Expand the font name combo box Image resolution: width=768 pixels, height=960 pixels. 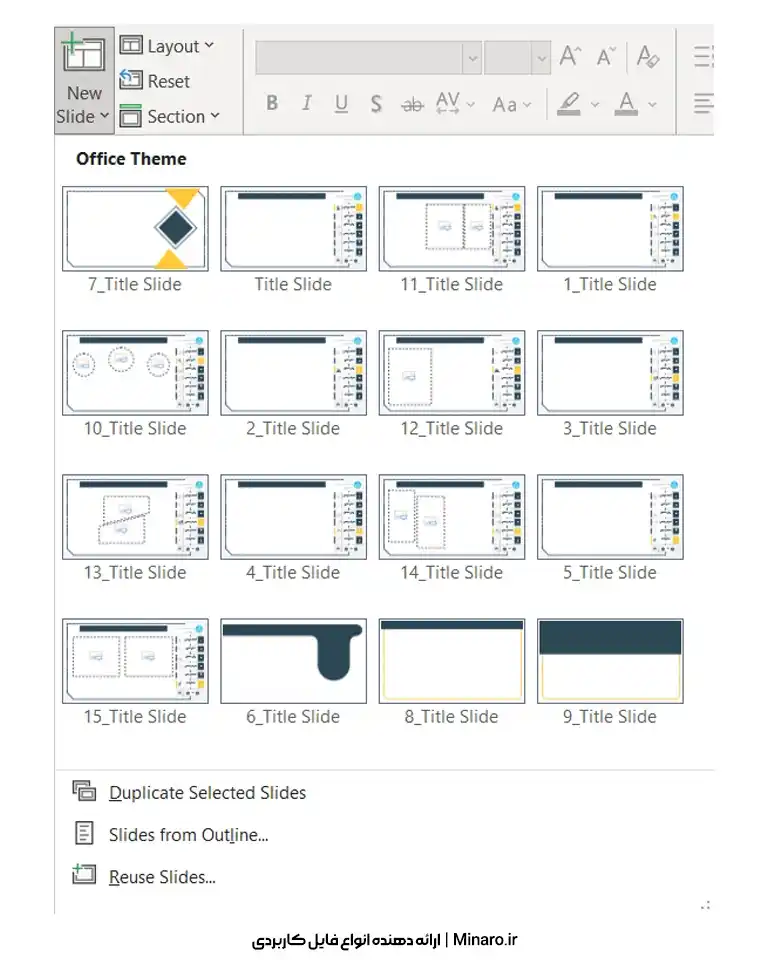(x=472, y=58)
